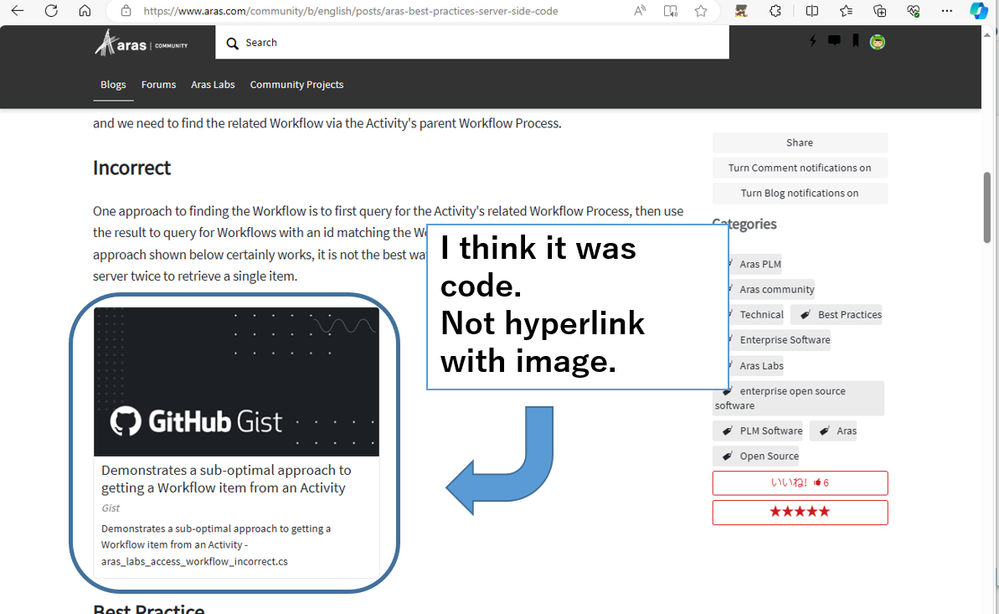The image size is (999, 614).
Task: Open the Aras Labs navigation tab
Action: (x=213, y=85)
